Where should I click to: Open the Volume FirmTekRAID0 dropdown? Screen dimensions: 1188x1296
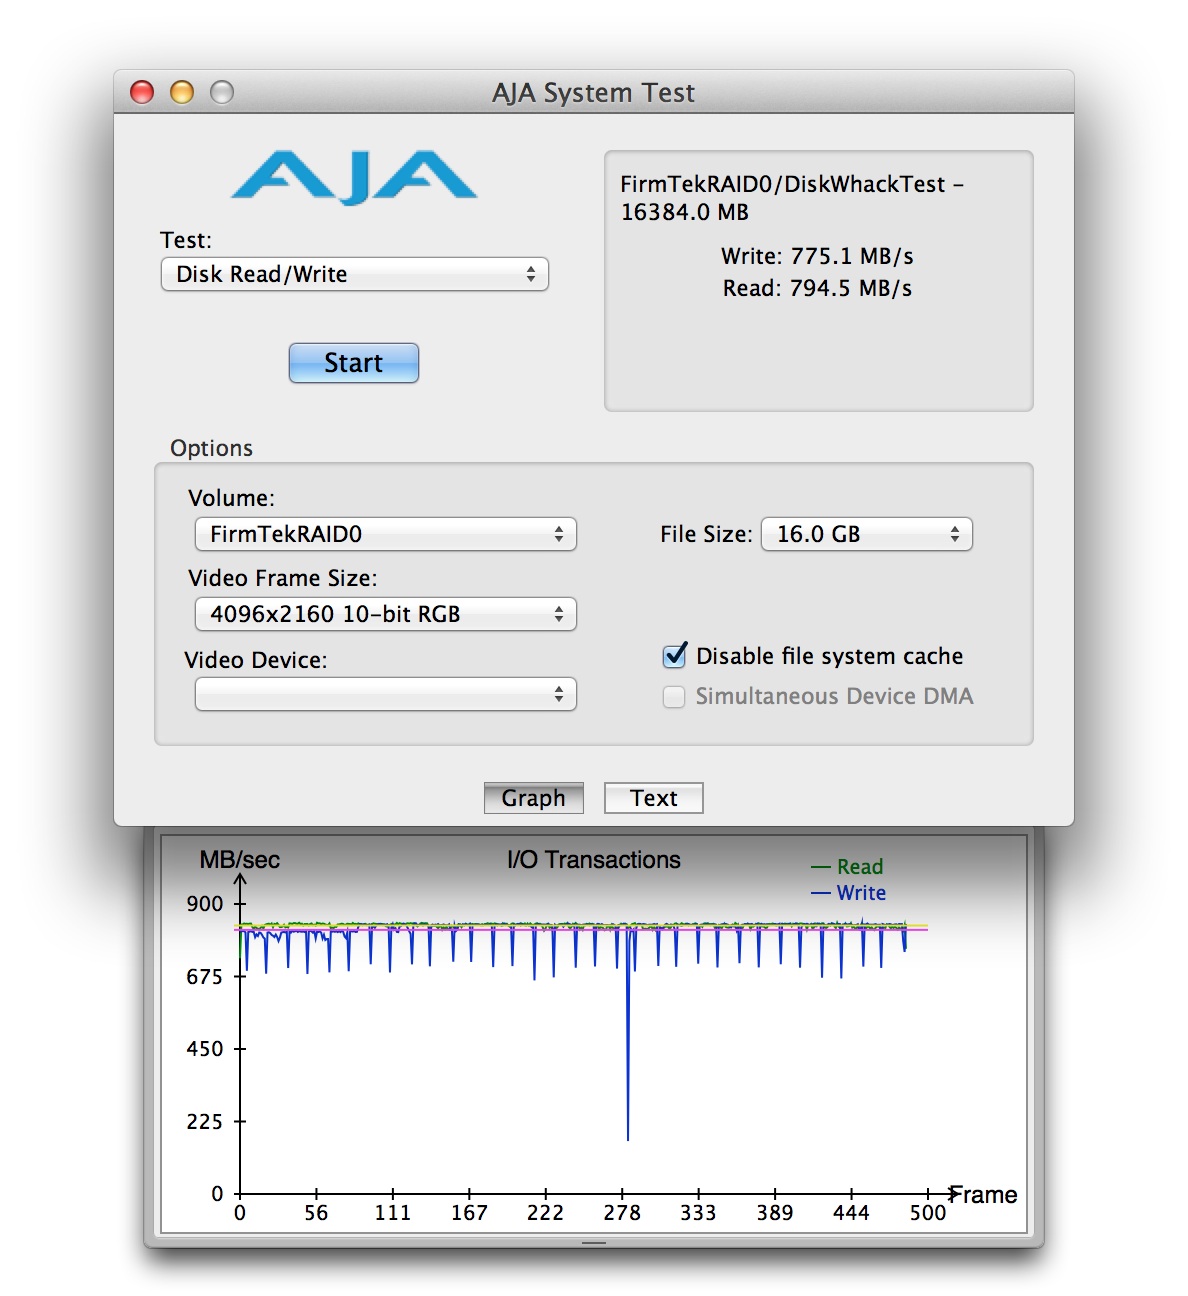(386, 534)
